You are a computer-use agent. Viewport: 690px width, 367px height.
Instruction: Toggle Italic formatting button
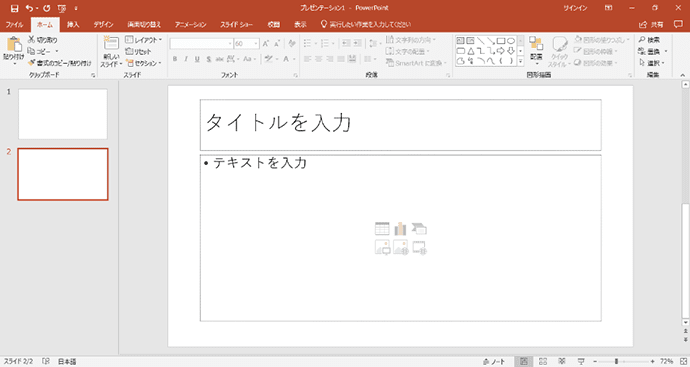pyautogui.click(x=186, y=59)
